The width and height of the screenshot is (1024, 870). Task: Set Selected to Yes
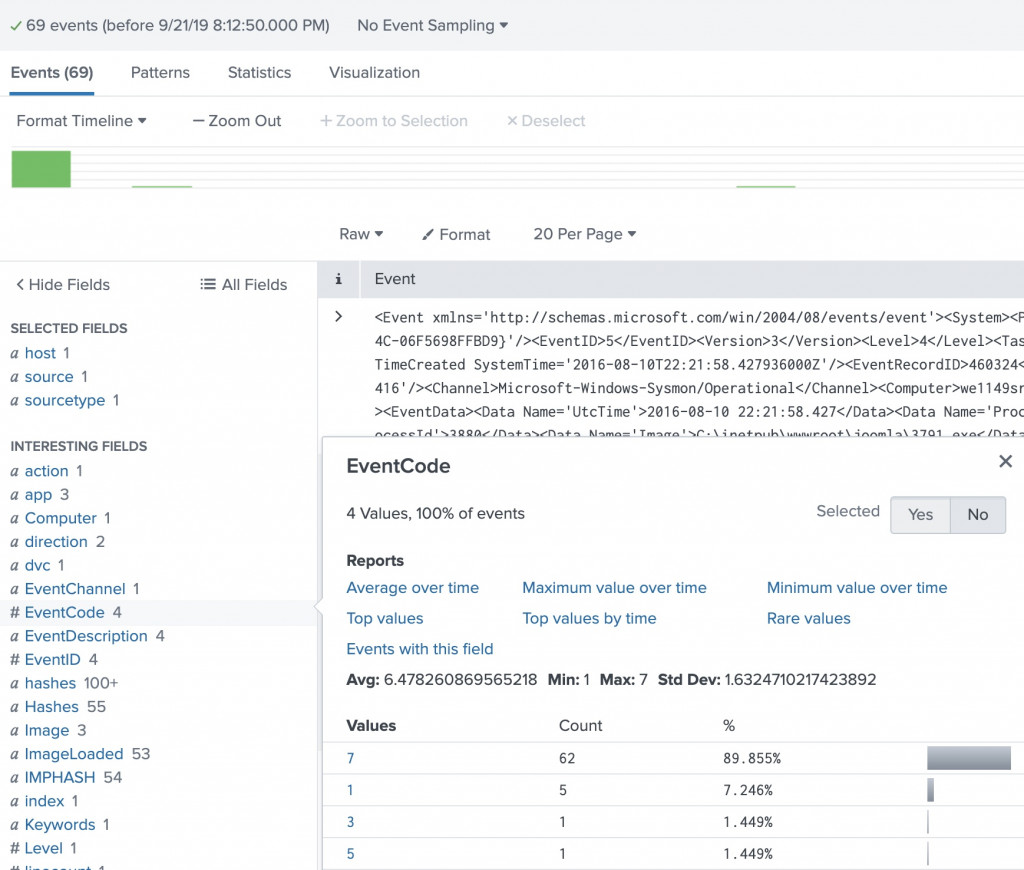coord(920,514)
